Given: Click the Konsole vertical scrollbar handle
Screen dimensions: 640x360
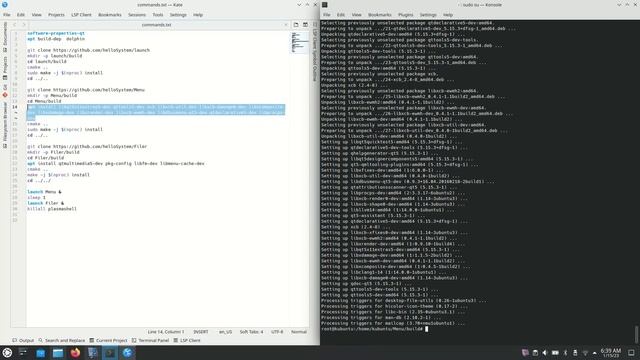Looking at the screenshot, I should (x=637, y=335).
